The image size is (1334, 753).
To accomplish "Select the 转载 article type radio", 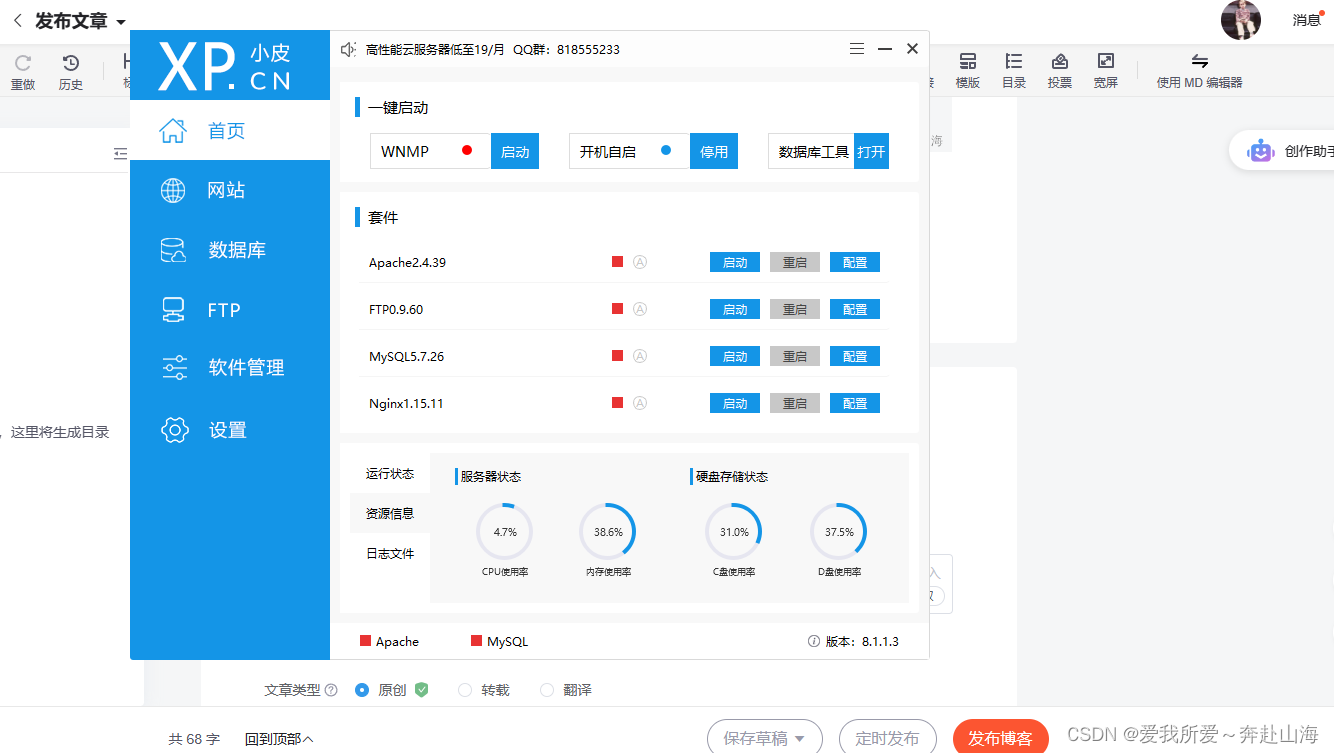I will (x=465, y=690).
